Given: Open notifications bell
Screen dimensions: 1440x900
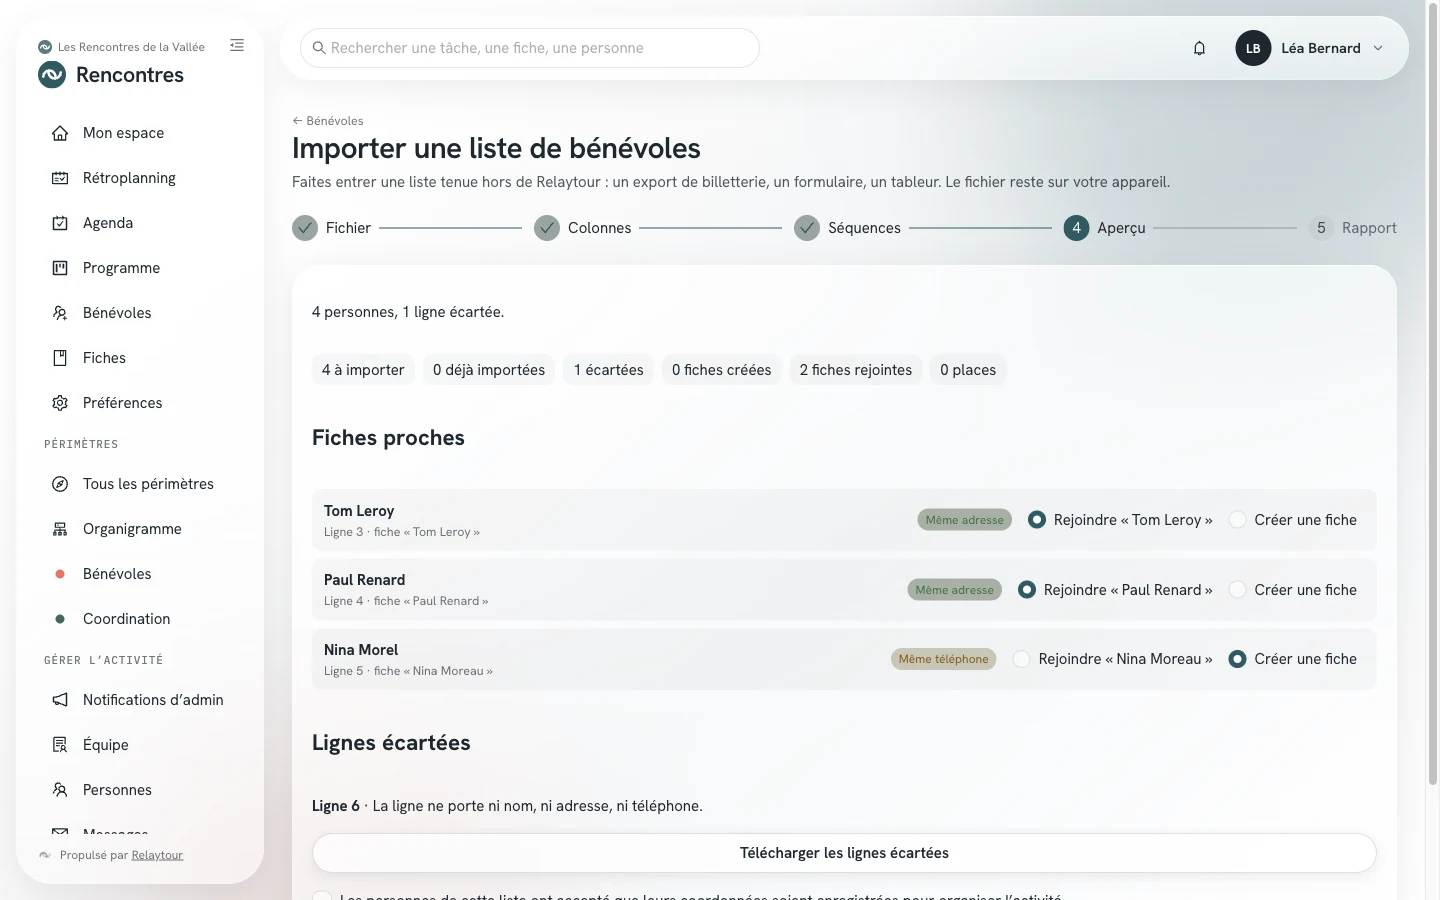Looking at the screenshot, I should click(x=1199, y=48).
